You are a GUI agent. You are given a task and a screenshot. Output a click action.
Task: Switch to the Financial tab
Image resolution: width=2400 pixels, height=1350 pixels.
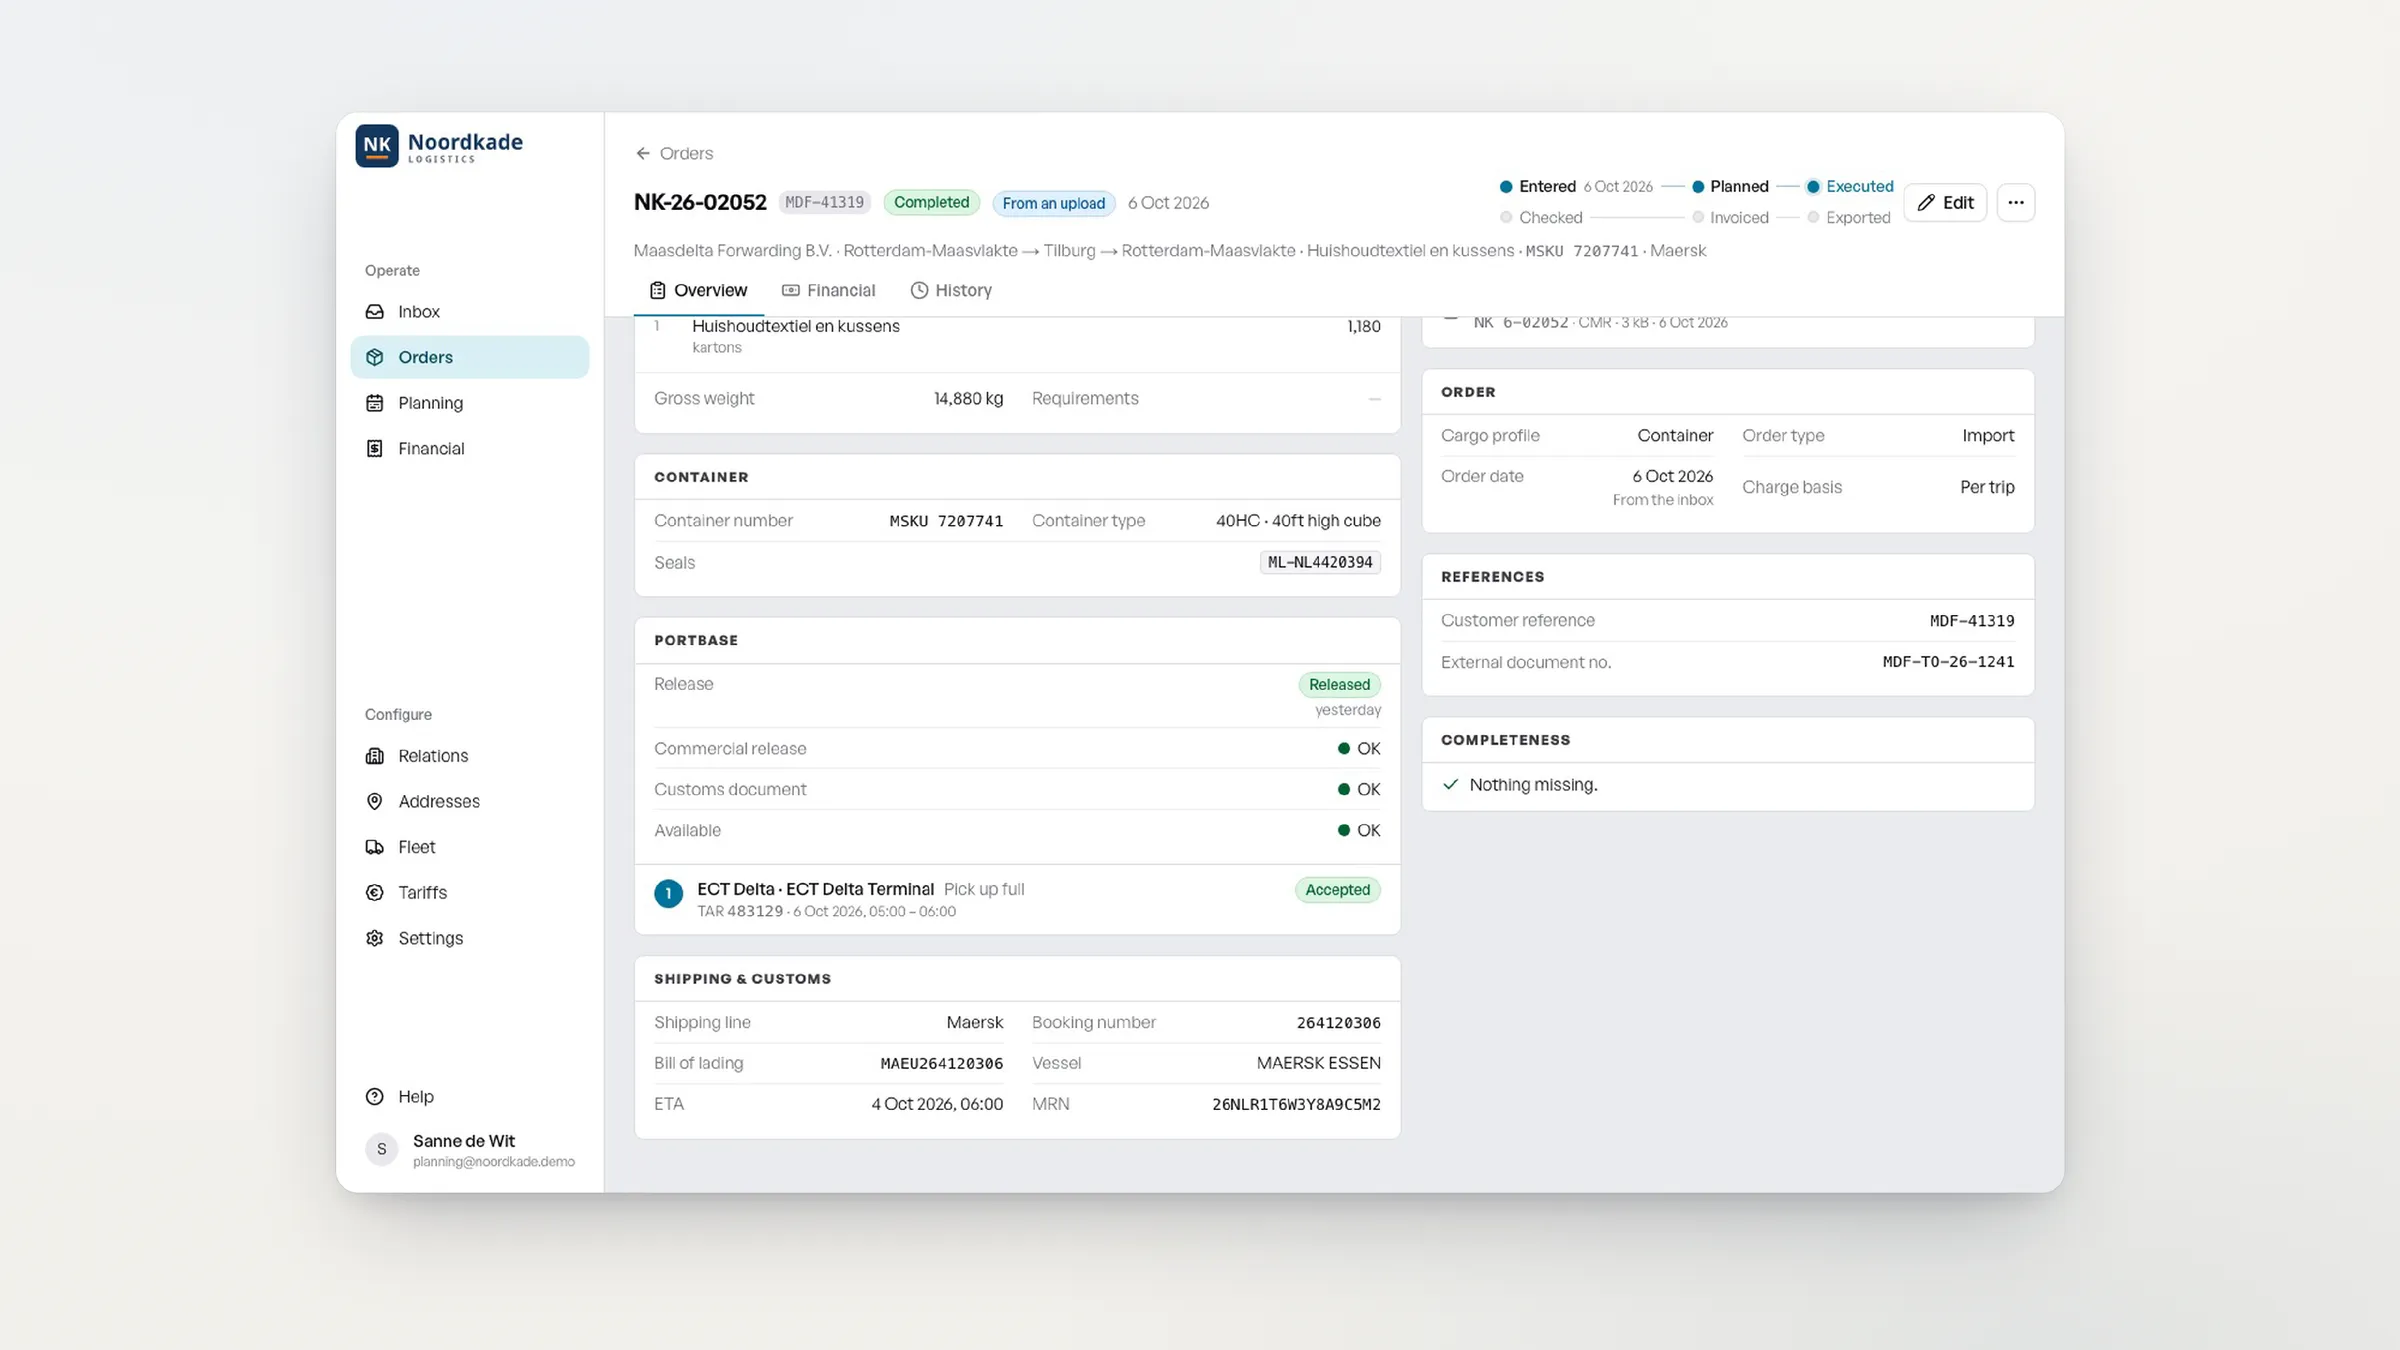828,290
